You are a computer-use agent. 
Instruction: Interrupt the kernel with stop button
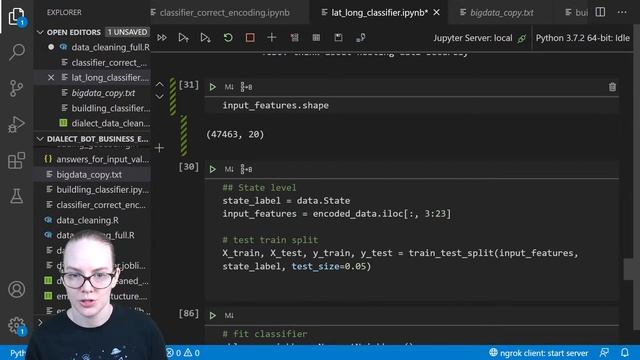250,38
